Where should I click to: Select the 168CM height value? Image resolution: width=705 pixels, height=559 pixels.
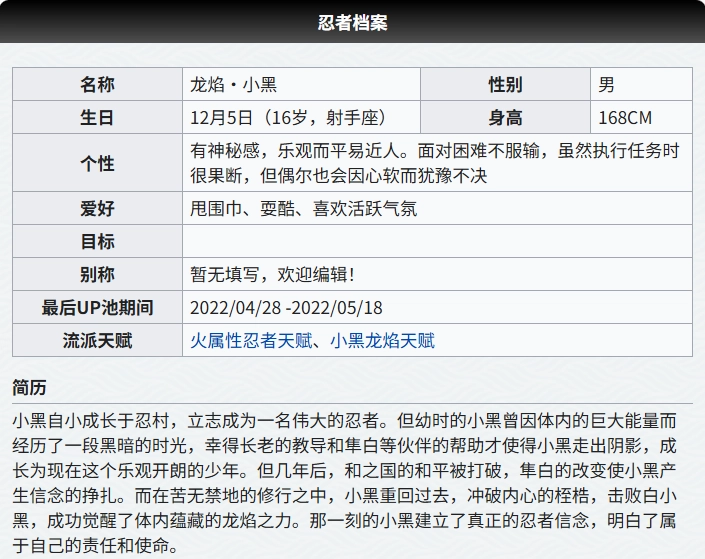pos(625,118)
